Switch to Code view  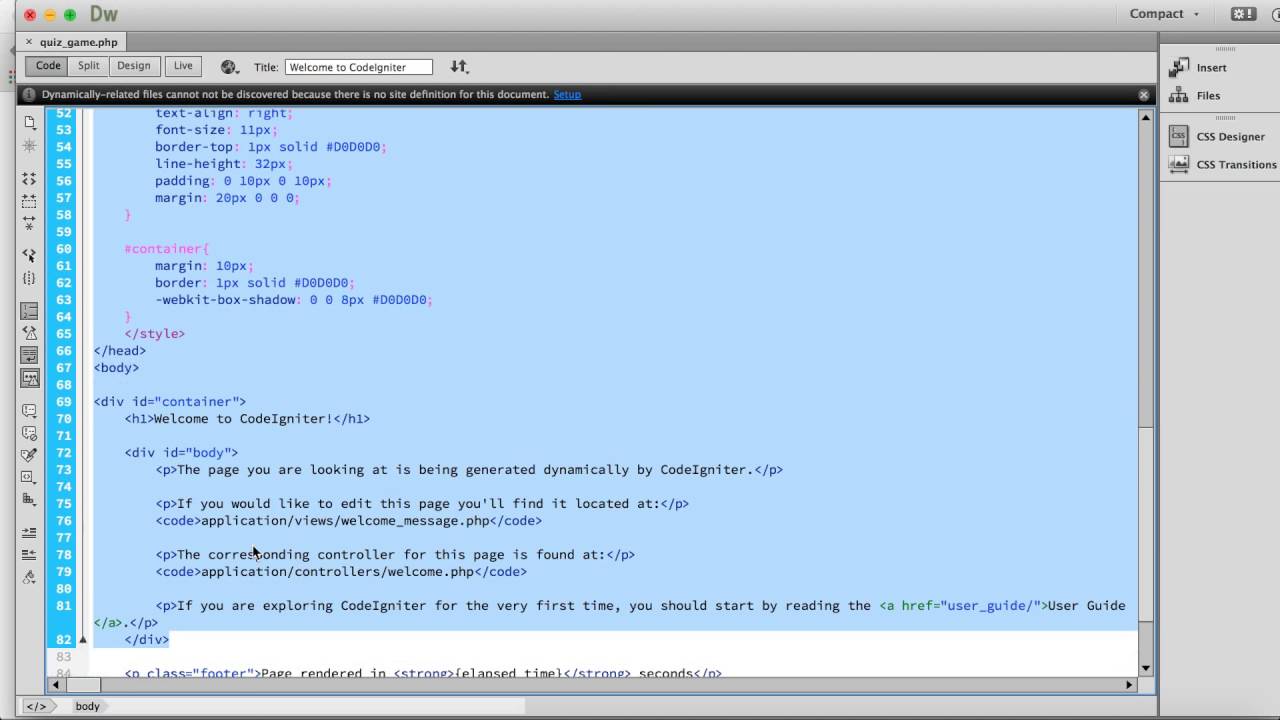coord(48,66)
